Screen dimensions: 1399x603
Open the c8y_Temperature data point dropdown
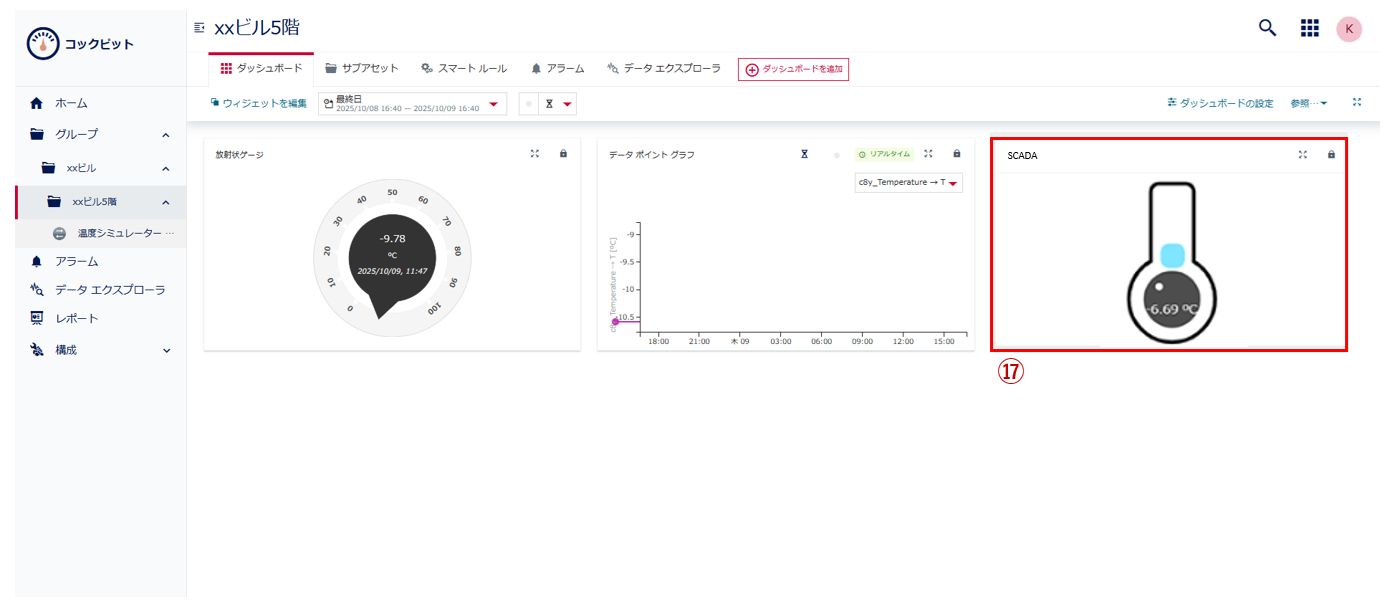coord(908,182)
